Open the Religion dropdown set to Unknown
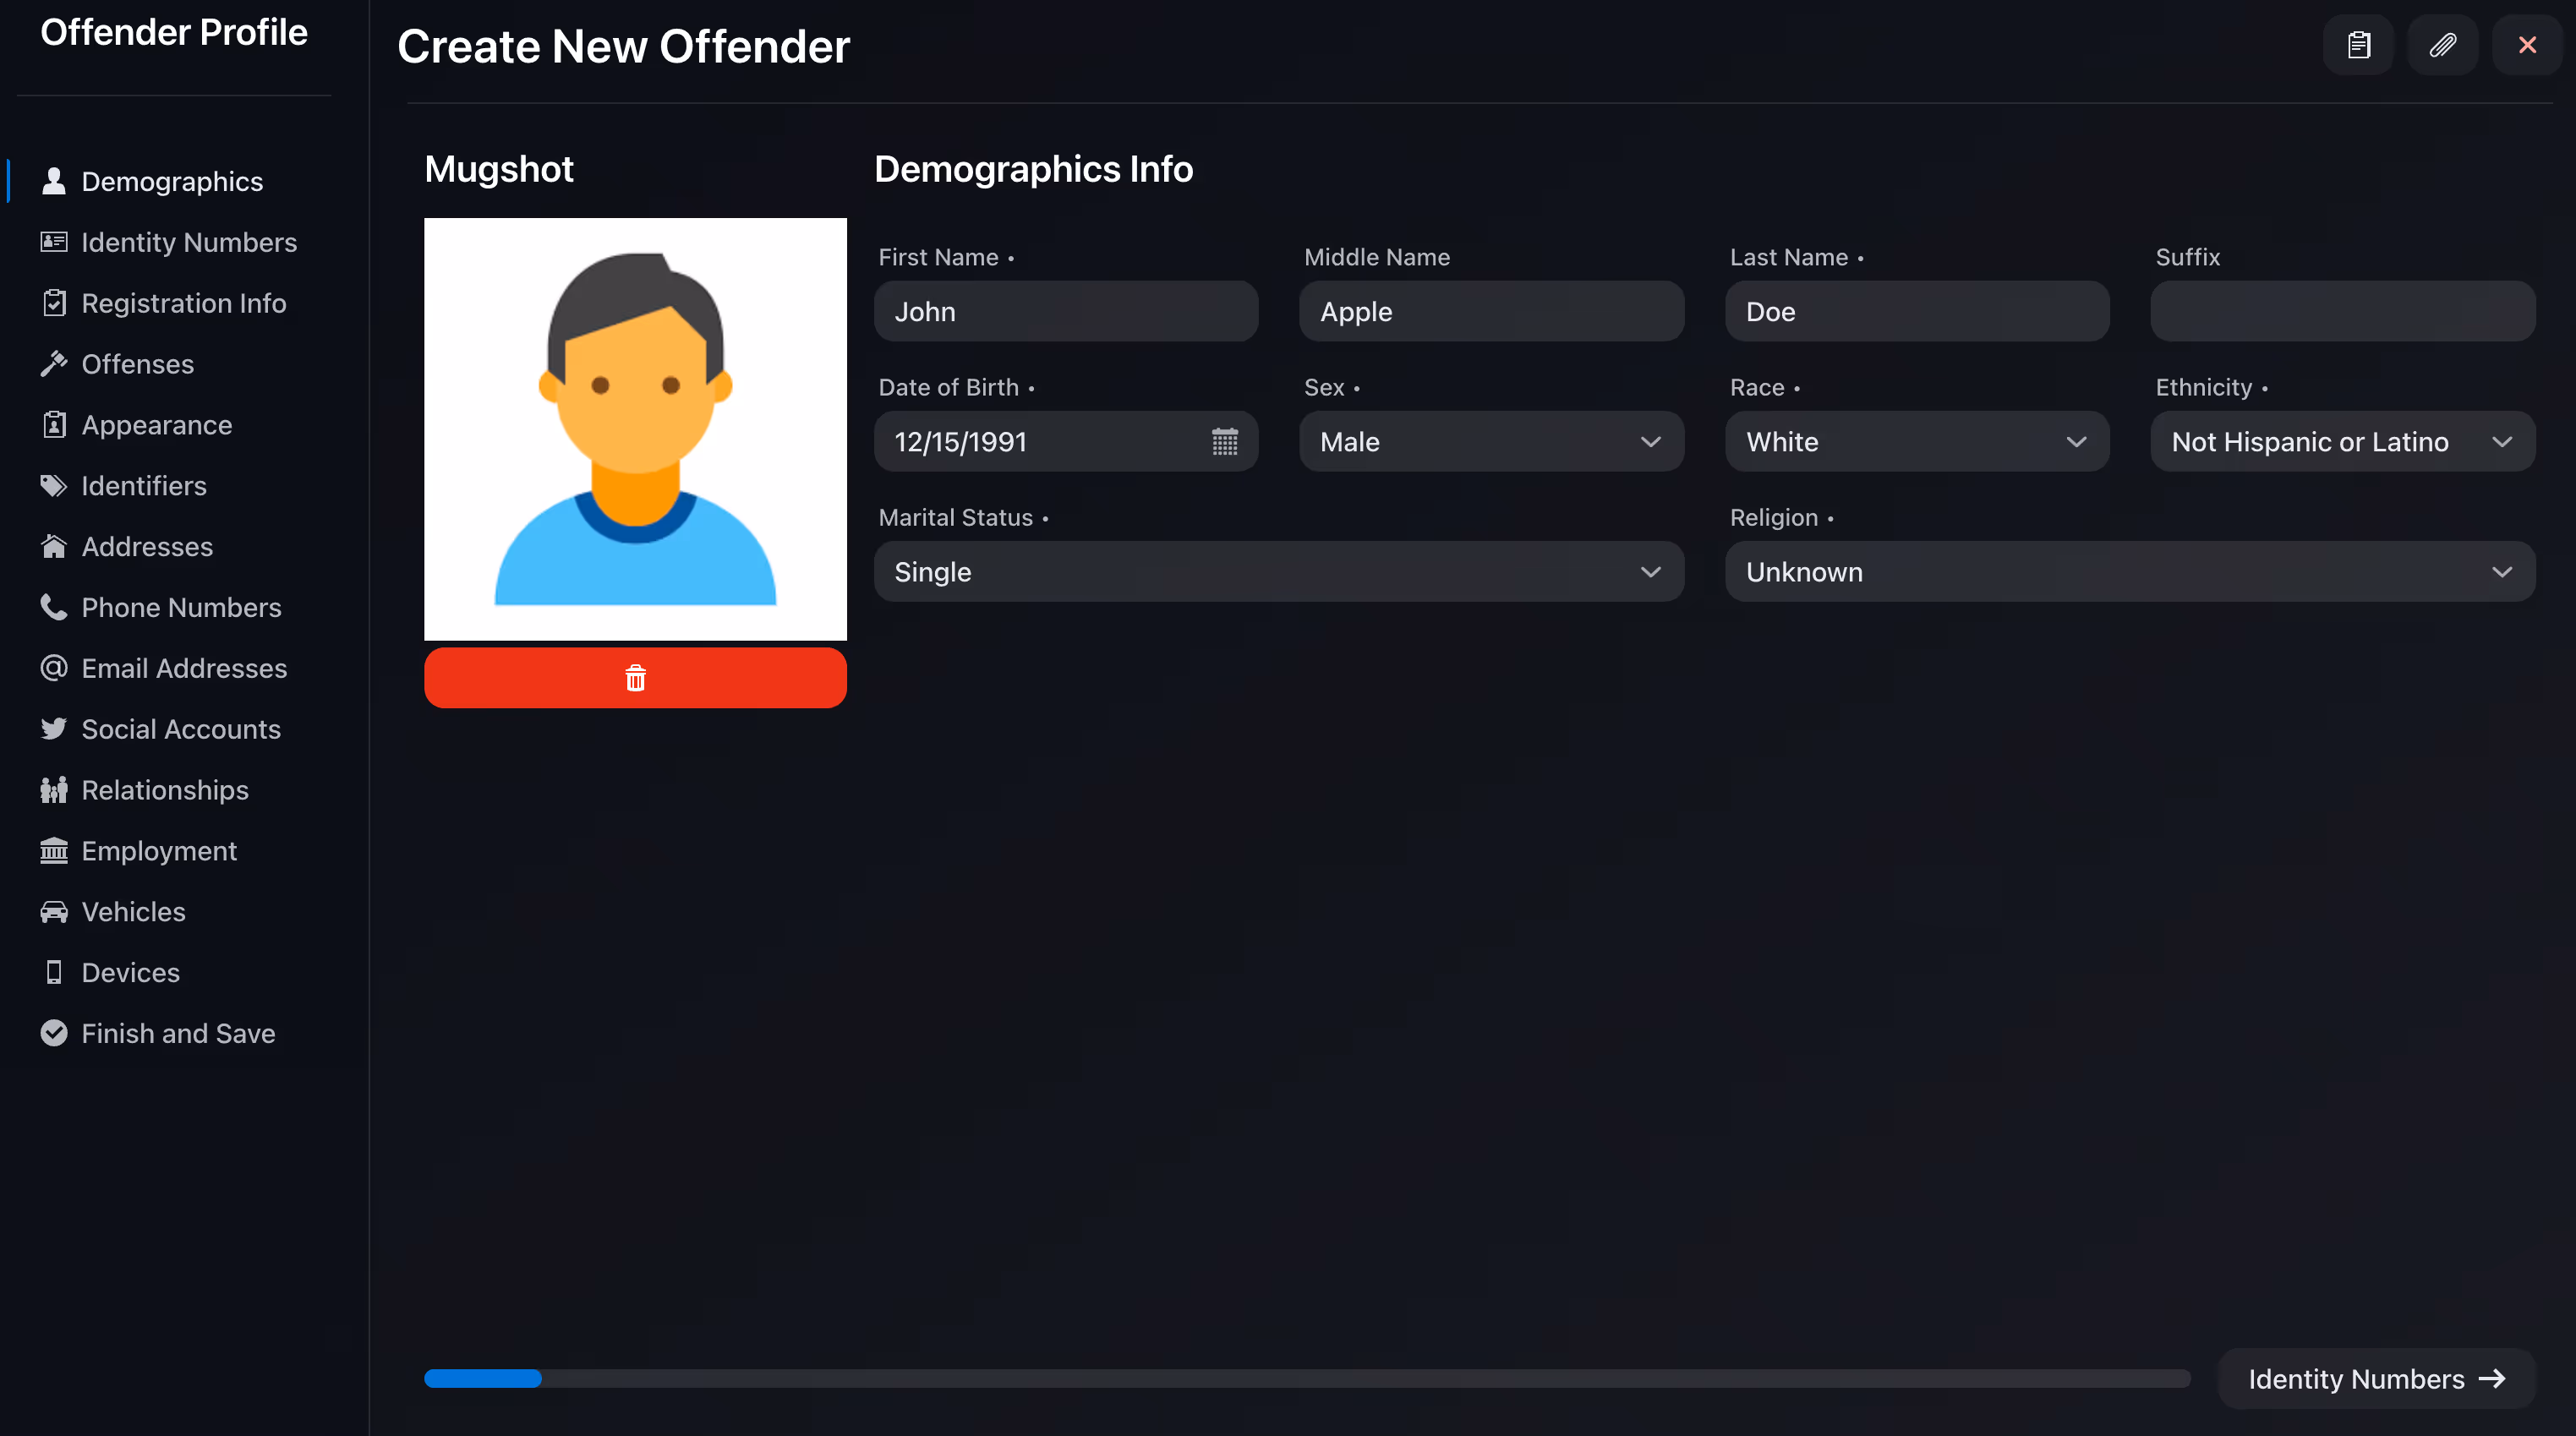This screenshot has width=2576, height=1436. coord(2130,571)
